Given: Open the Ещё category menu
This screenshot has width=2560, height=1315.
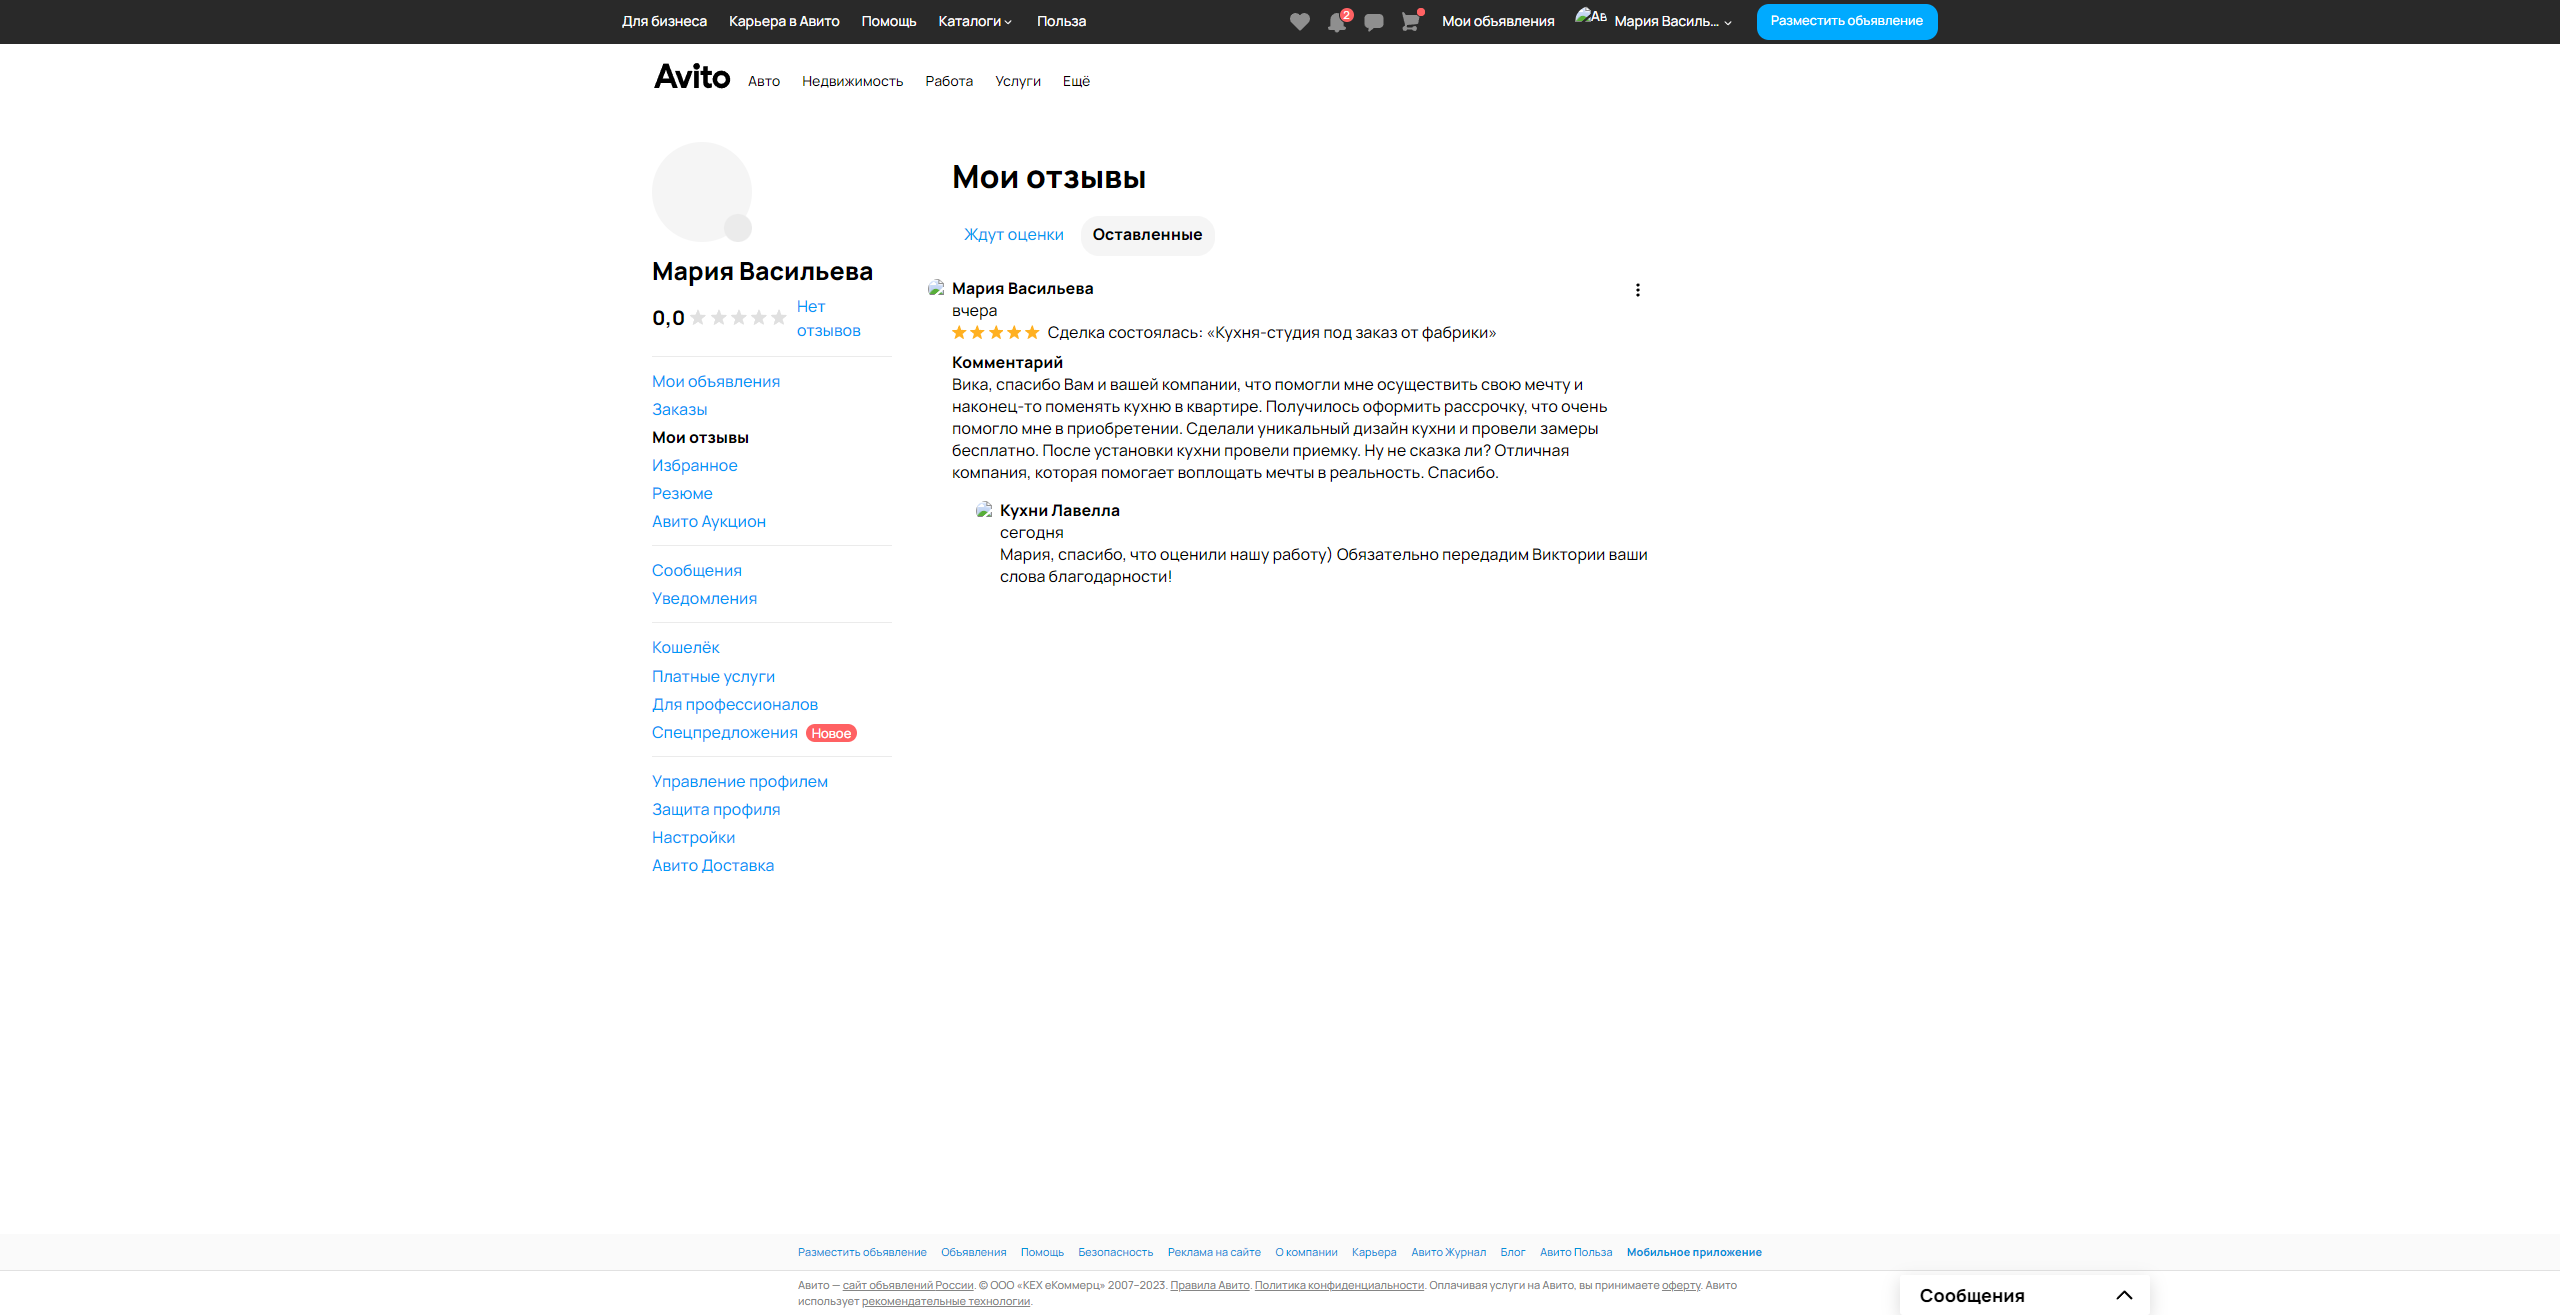Looking at the screenshot, I should [1076, 81].
